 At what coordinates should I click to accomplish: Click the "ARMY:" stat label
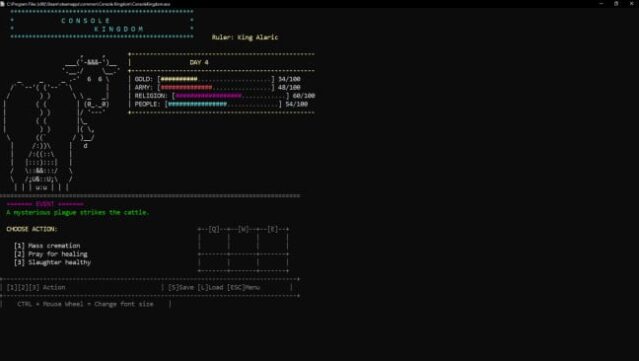pyautogui.click(x=144, y=87)
